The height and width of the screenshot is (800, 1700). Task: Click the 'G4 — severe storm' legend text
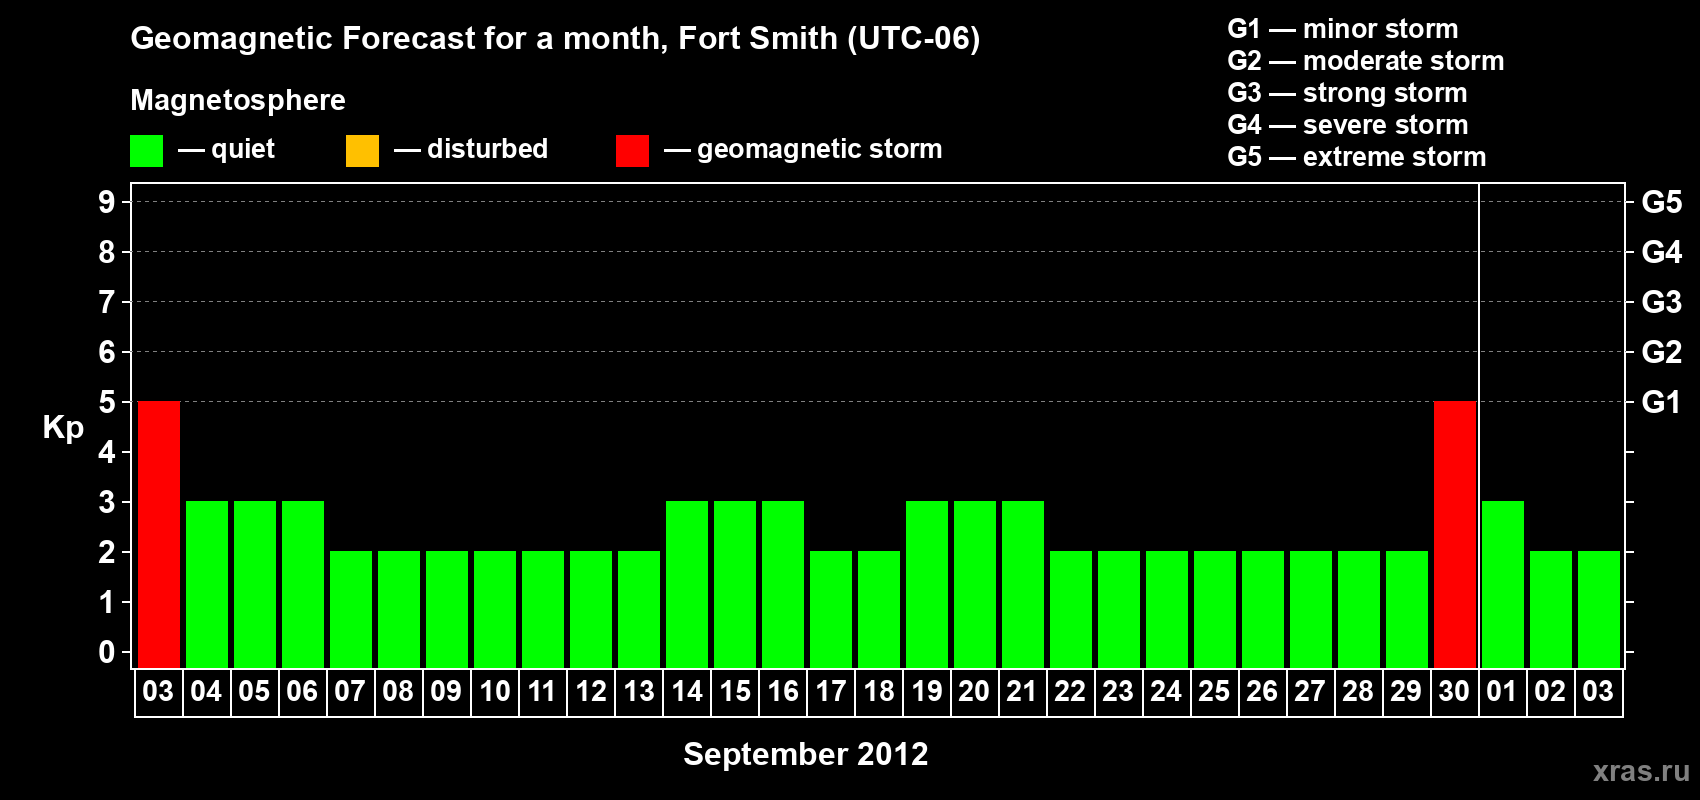[1348, 125]
